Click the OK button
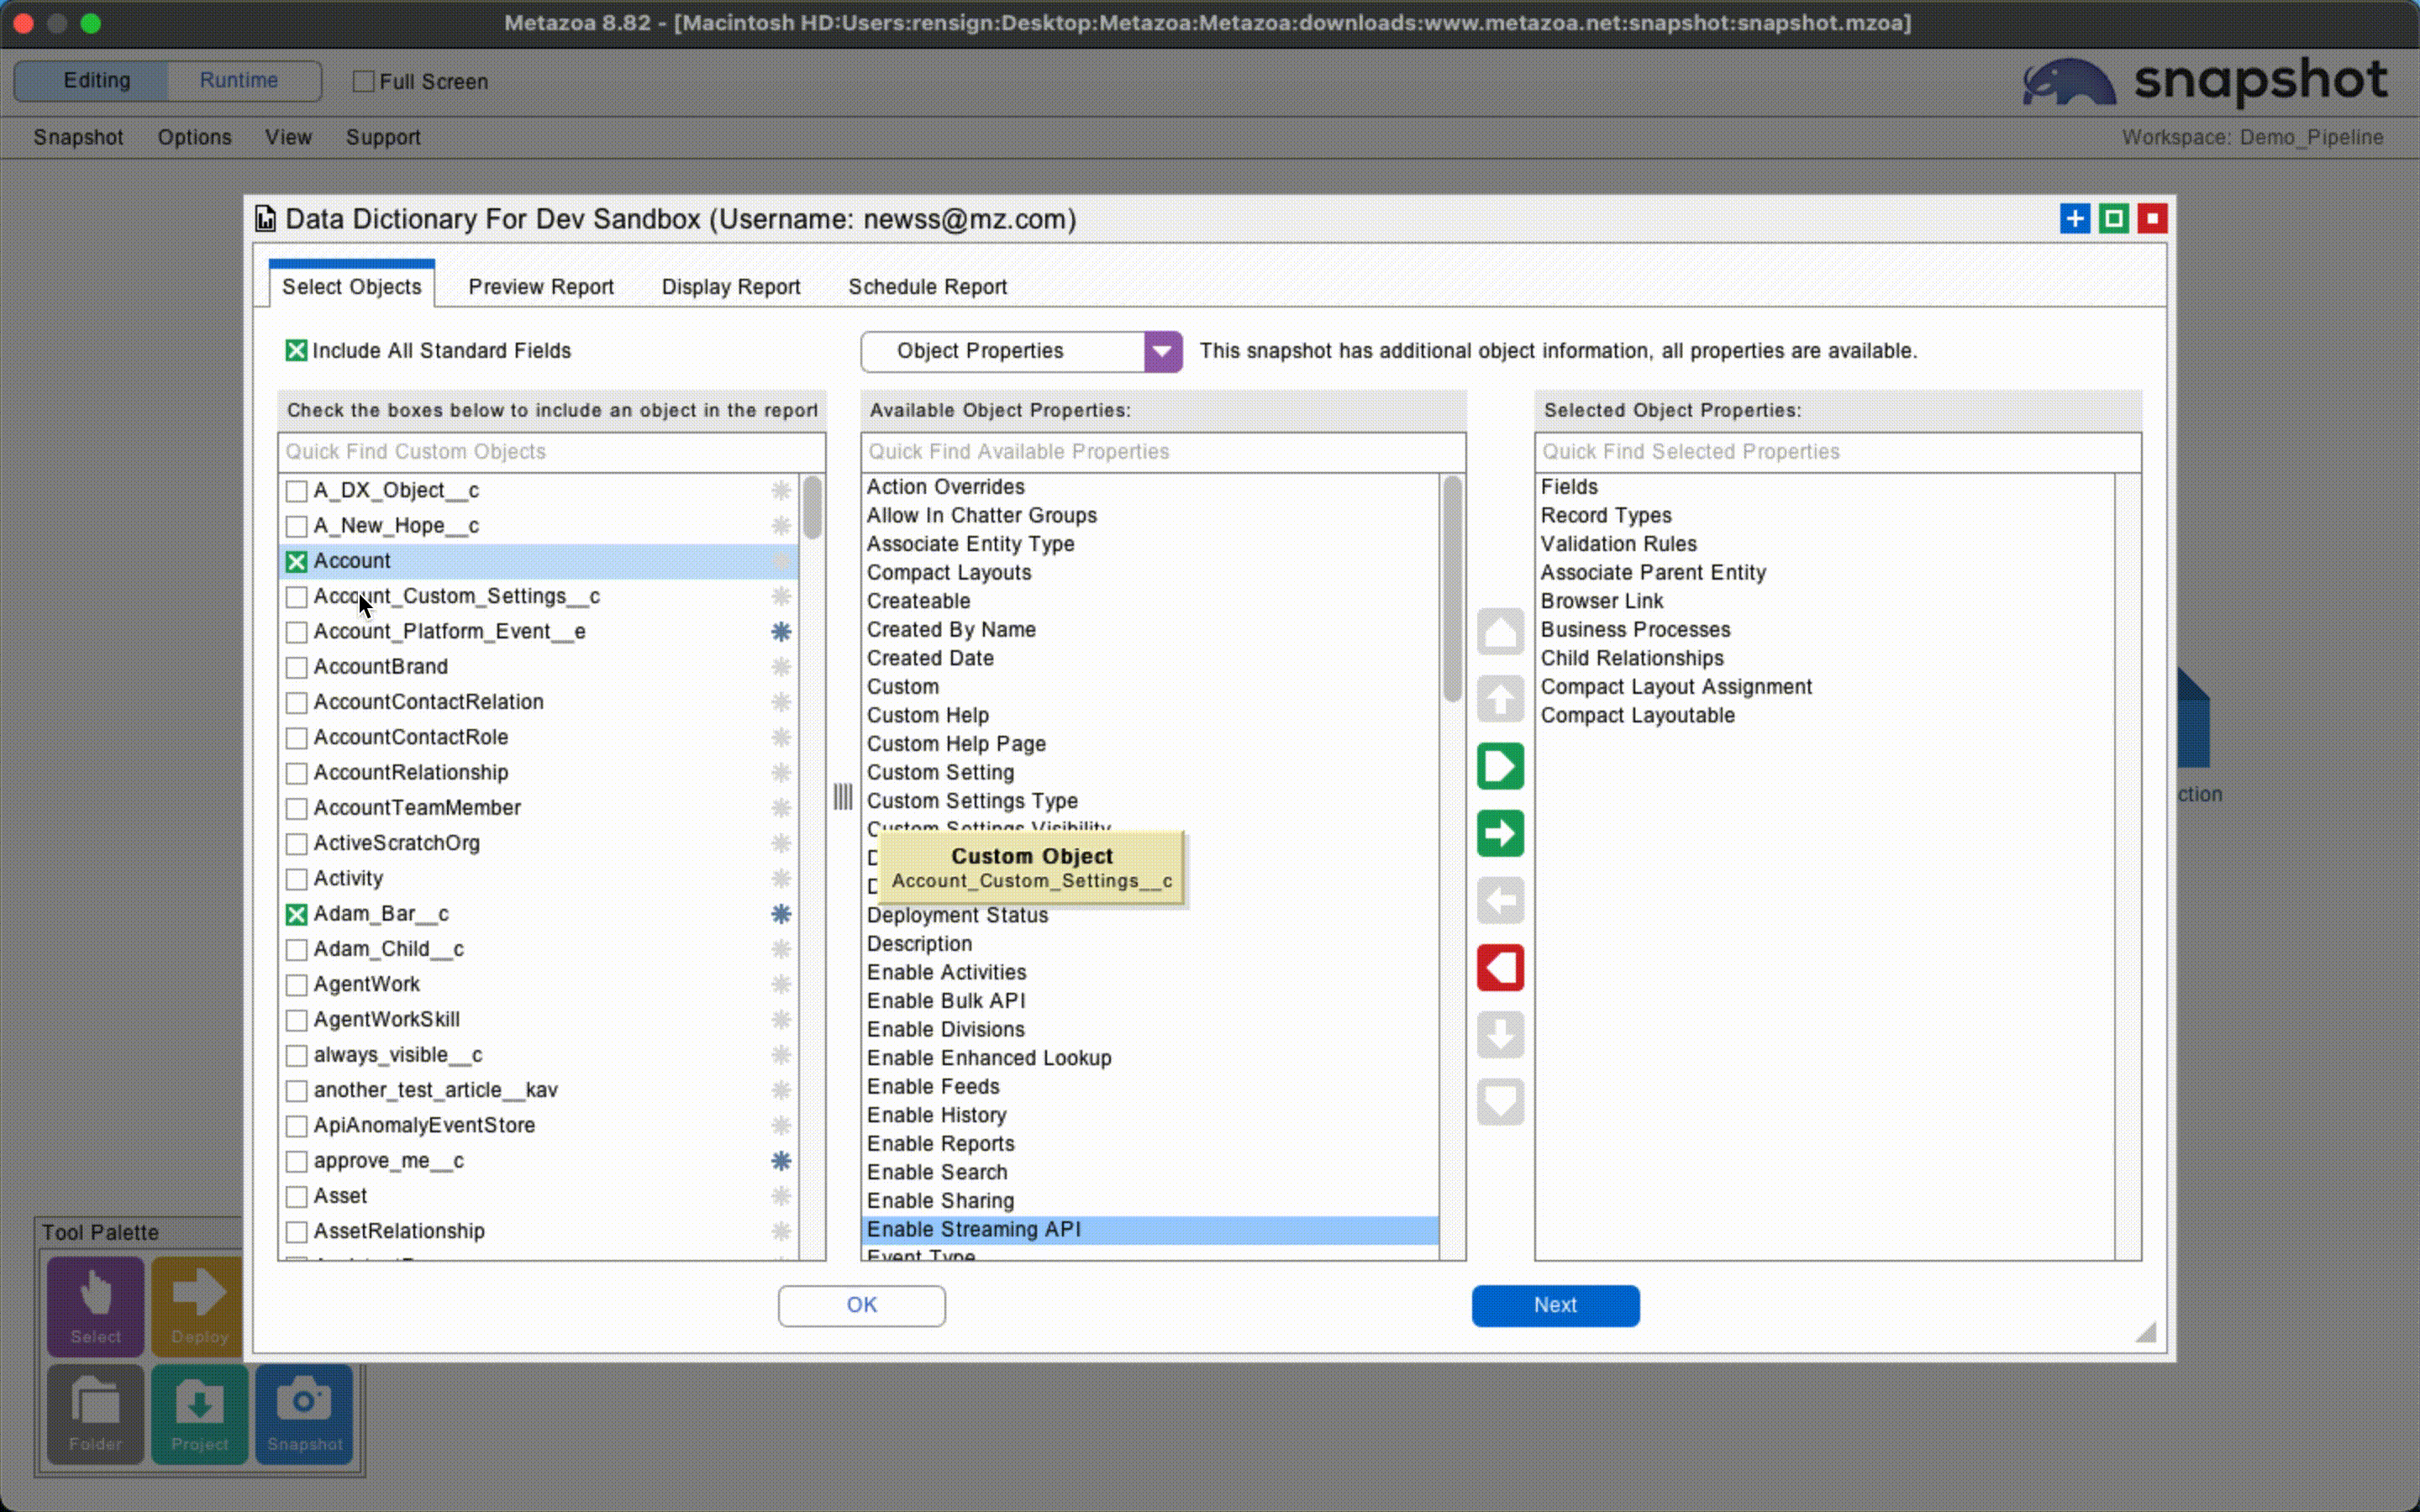2420x1512 pixels. [x=861, y=1305]
